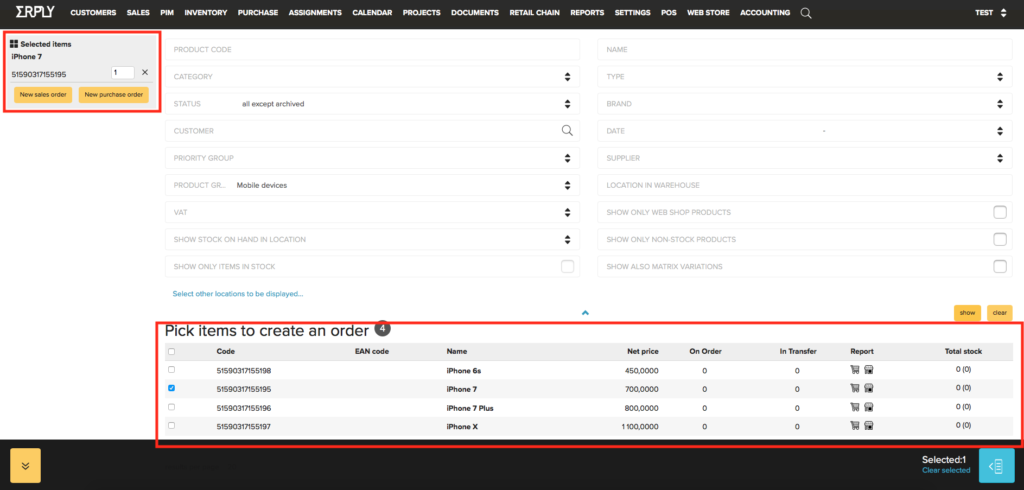
Task: Click the yellow clear button
Action: pyautogui.click(x=999, y=312)
